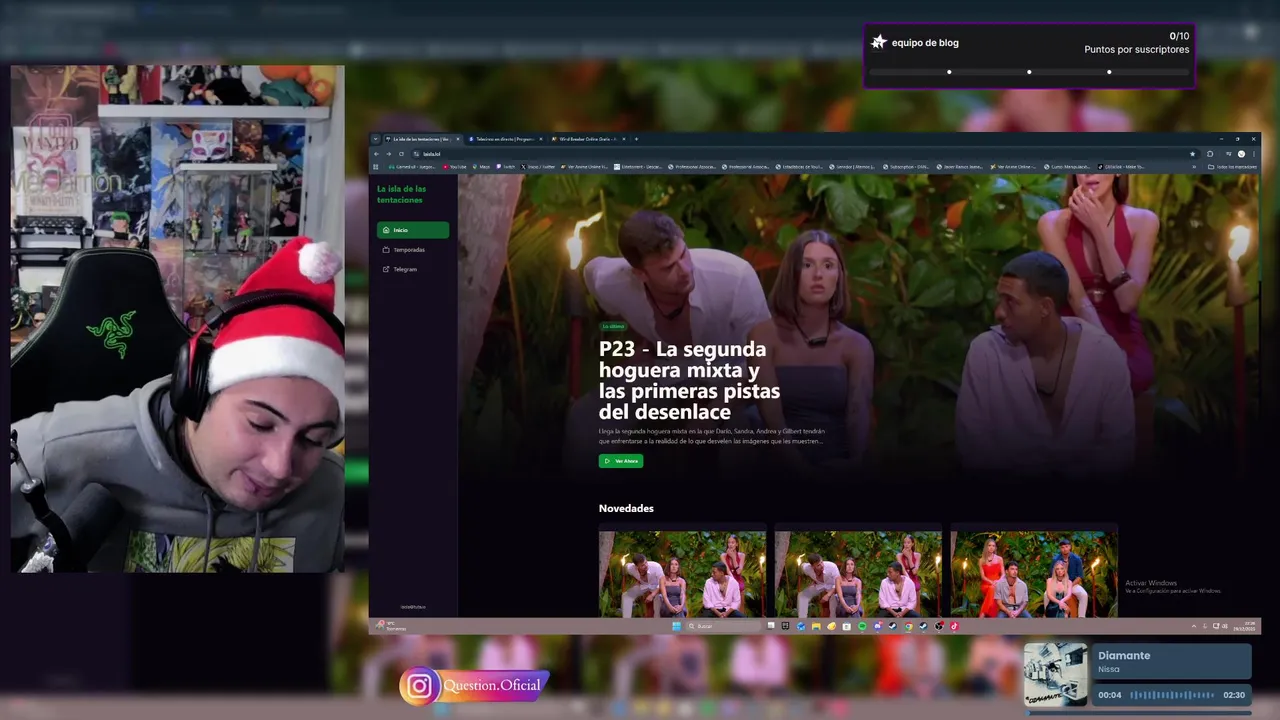Click the taskbar Buscar search box
1280x720 pixels.
click(x=726, y=626)
